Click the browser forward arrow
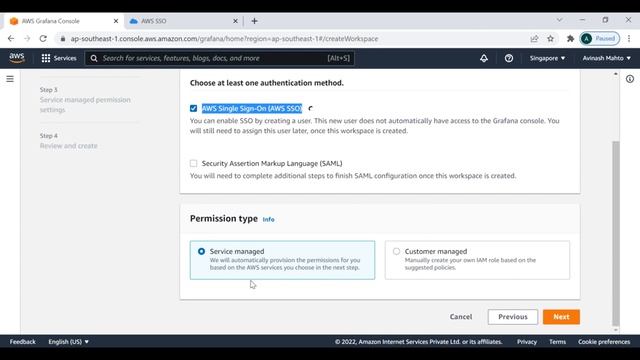640x360 pixels. point(27,38)
